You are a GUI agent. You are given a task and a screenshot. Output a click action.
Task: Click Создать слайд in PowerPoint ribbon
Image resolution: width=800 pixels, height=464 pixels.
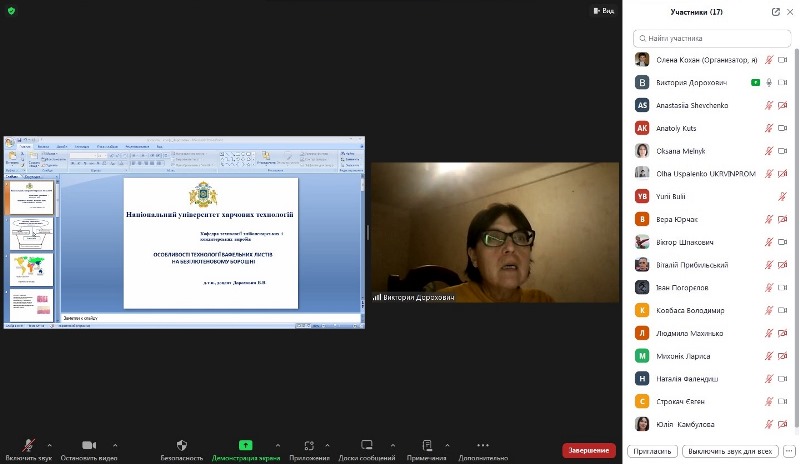tap(34, 159)
